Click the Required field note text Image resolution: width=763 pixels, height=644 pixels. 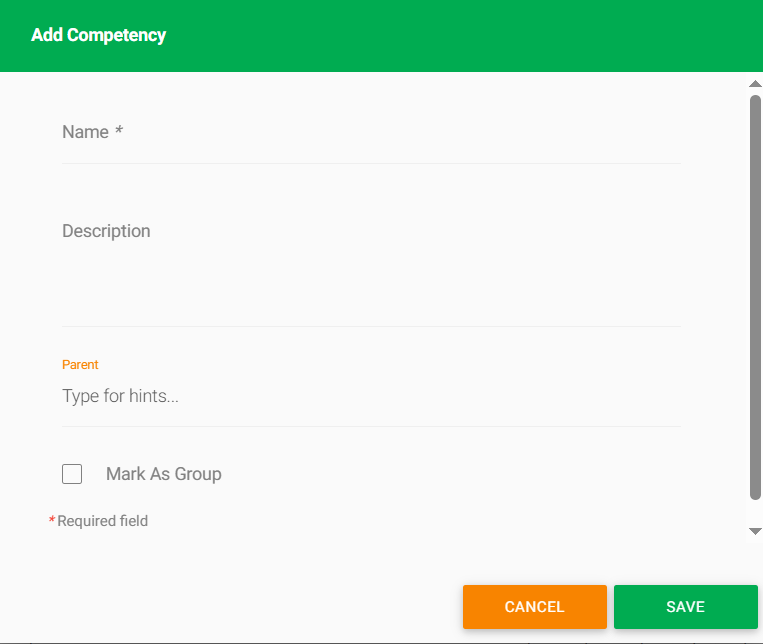click(103, 521)
